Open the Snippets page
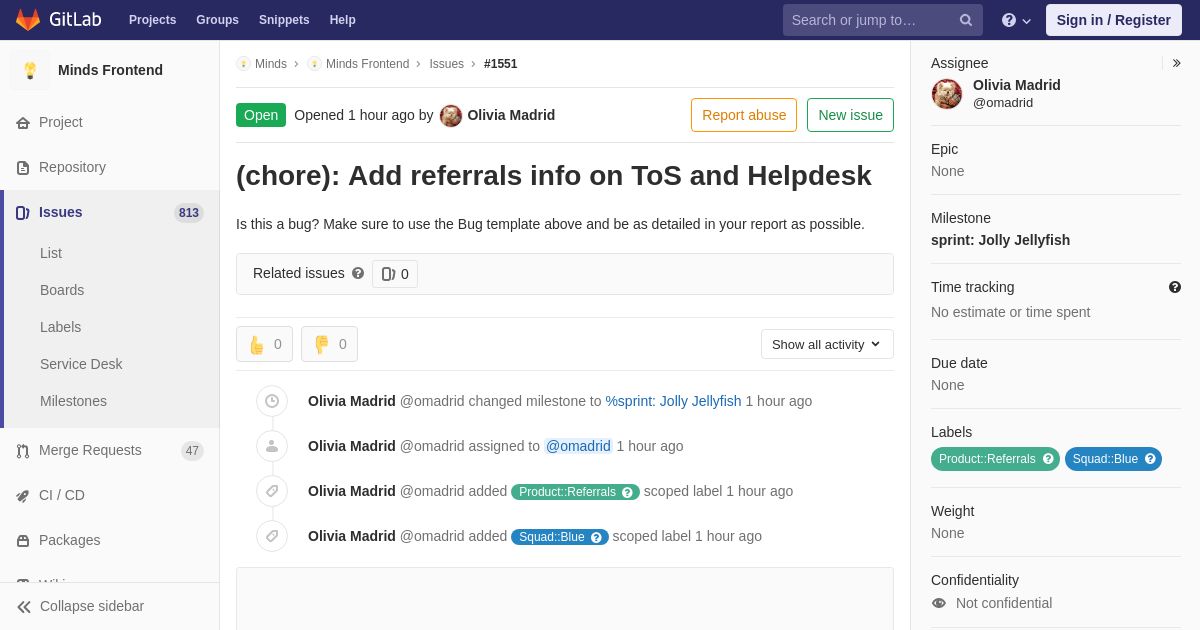Image resolution: width=1200 pixels, height=630 pixels. point(284,20)
